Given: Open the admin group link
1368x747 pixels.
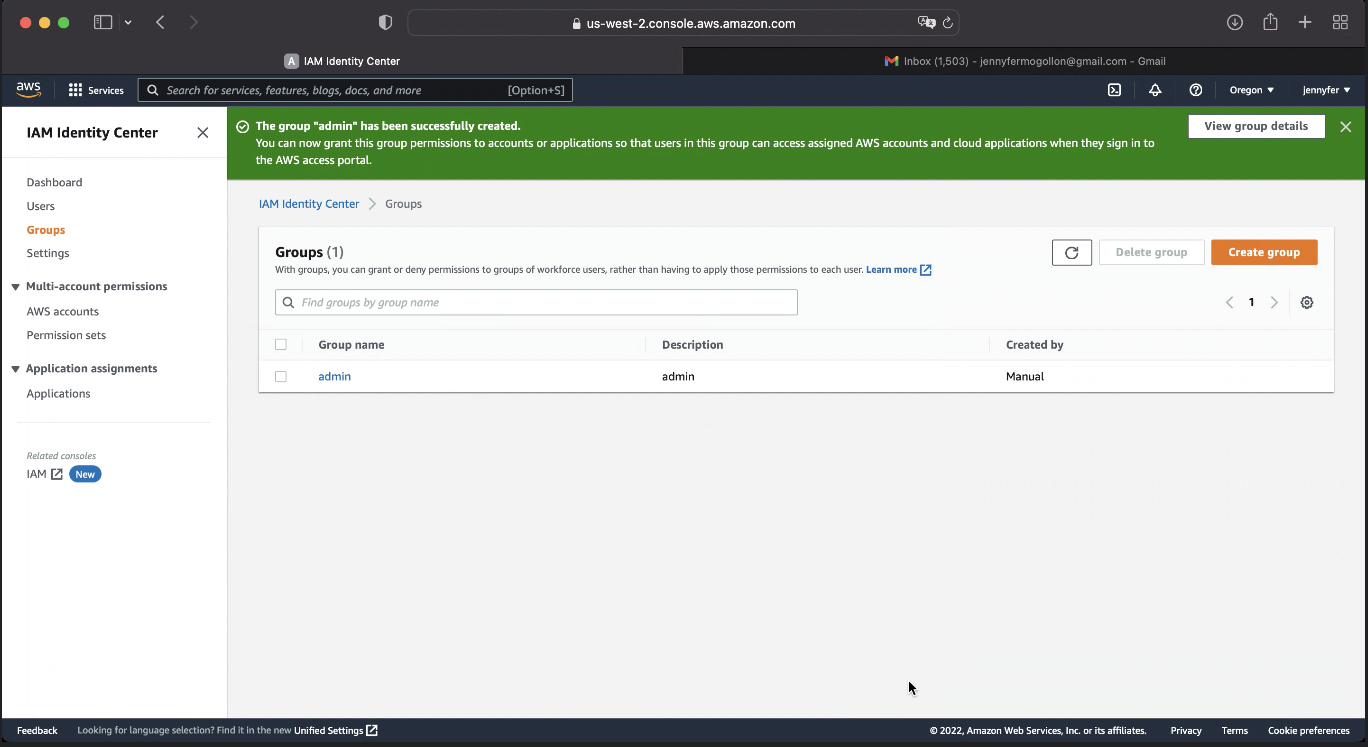Looking at the screenshot, I should [x=335, y=377].
